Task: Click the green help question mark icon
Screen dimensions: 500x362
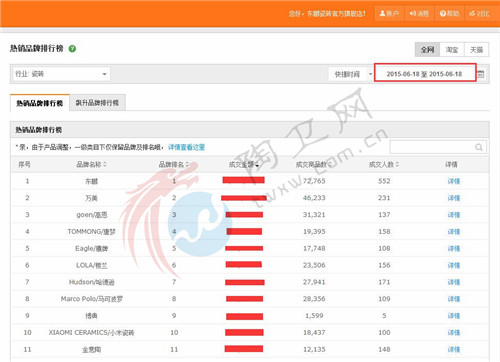Action: click(72, 49)
